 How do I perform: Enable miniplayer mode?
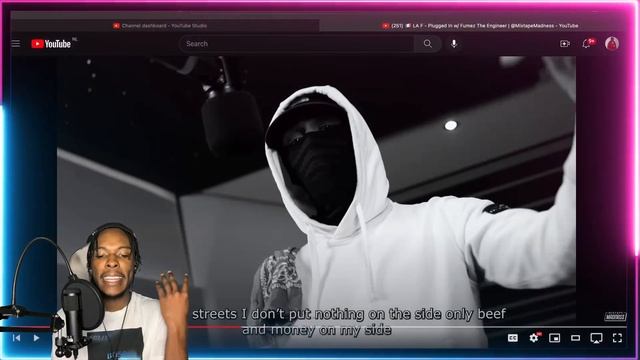click(554, 338)
